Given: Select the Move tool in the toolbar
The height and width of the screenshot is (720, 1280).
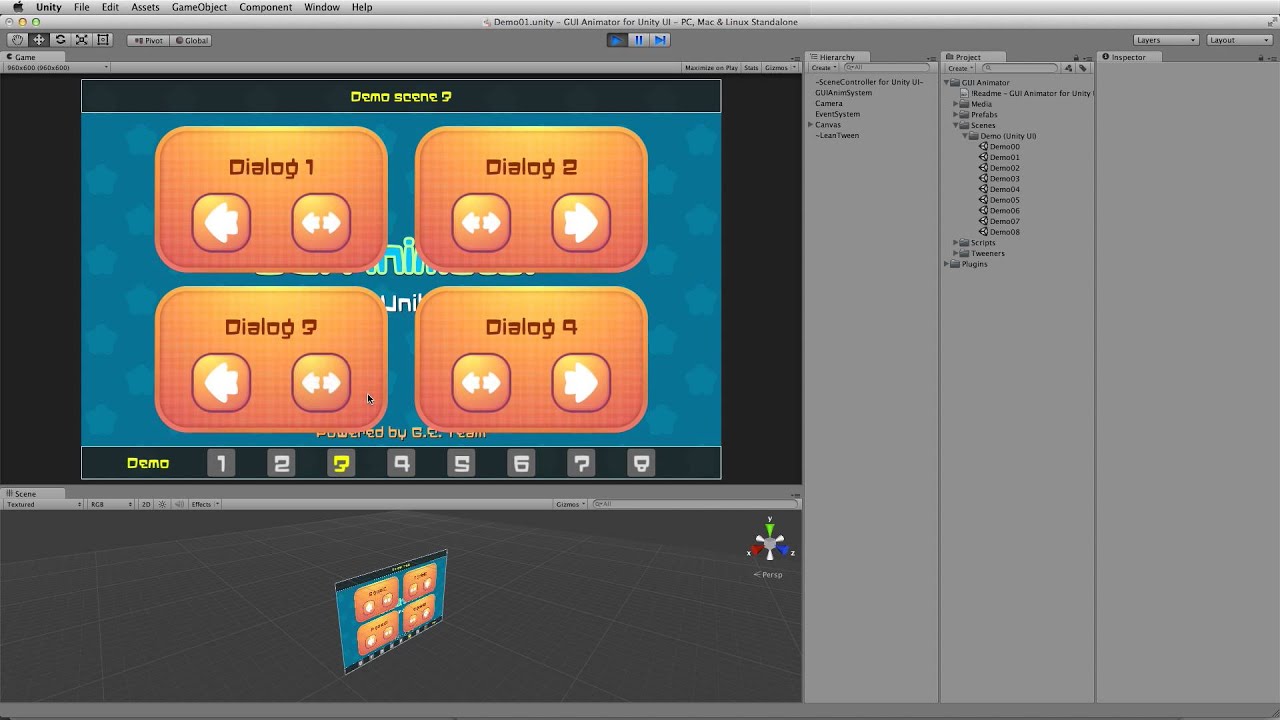Looking at the screenshot, I should pyautogui.click(x=37, y=39).
